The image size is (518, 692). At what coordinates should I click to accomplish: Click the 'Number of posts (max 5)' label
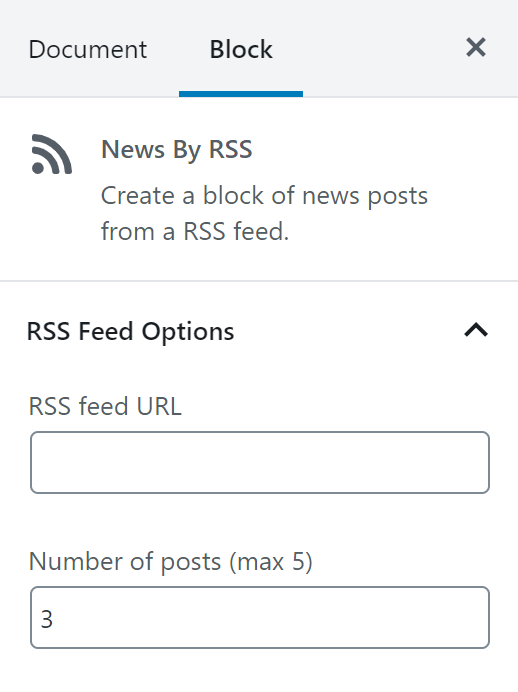pyautogui.click(x=170, y=562)
